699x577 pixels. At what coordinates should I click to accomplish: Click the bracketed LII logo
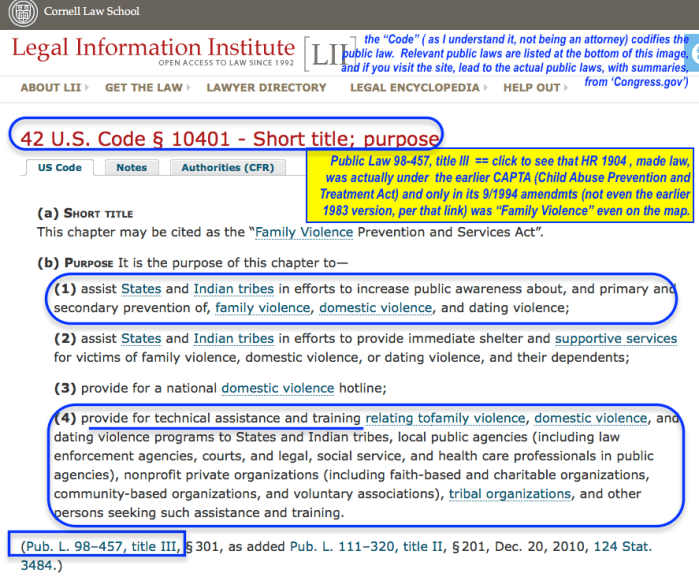(328, 53)
